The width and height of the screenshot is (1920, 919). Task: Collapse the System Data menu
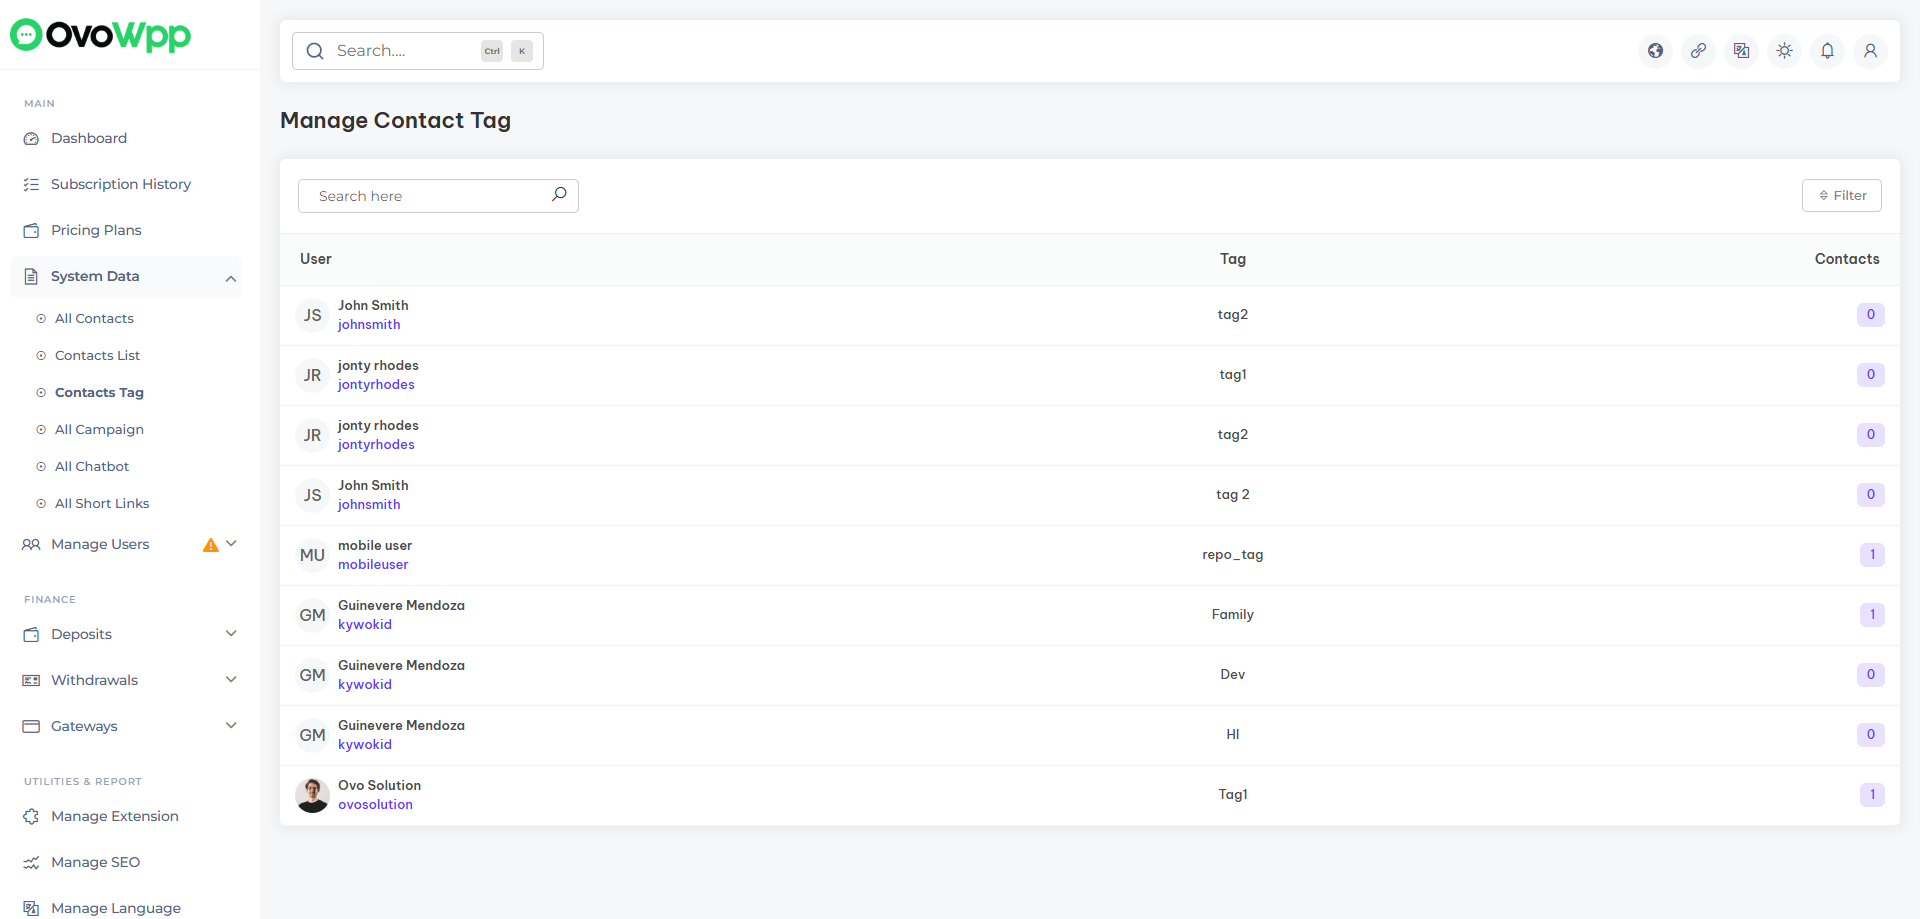coord(231,278)
